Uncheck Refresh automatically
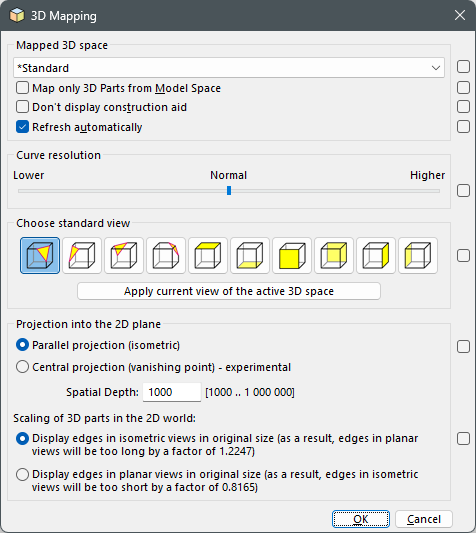The width and height of the screenshot is (476, 533). pyautogui.click(x=22, y=127)
